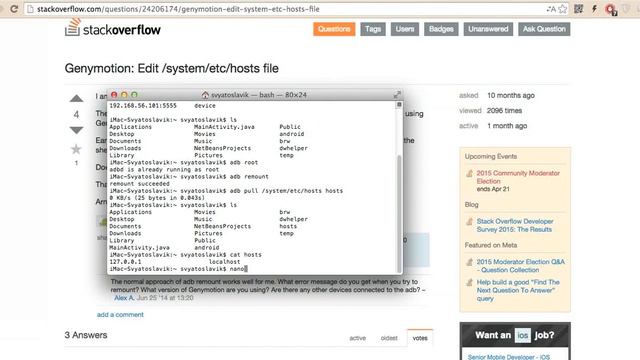Click the election icon beside Community Moderator Election
Image resolution: width=640 pixels, height=360 pixels.
pyautogui.click(x=470, y=173)
